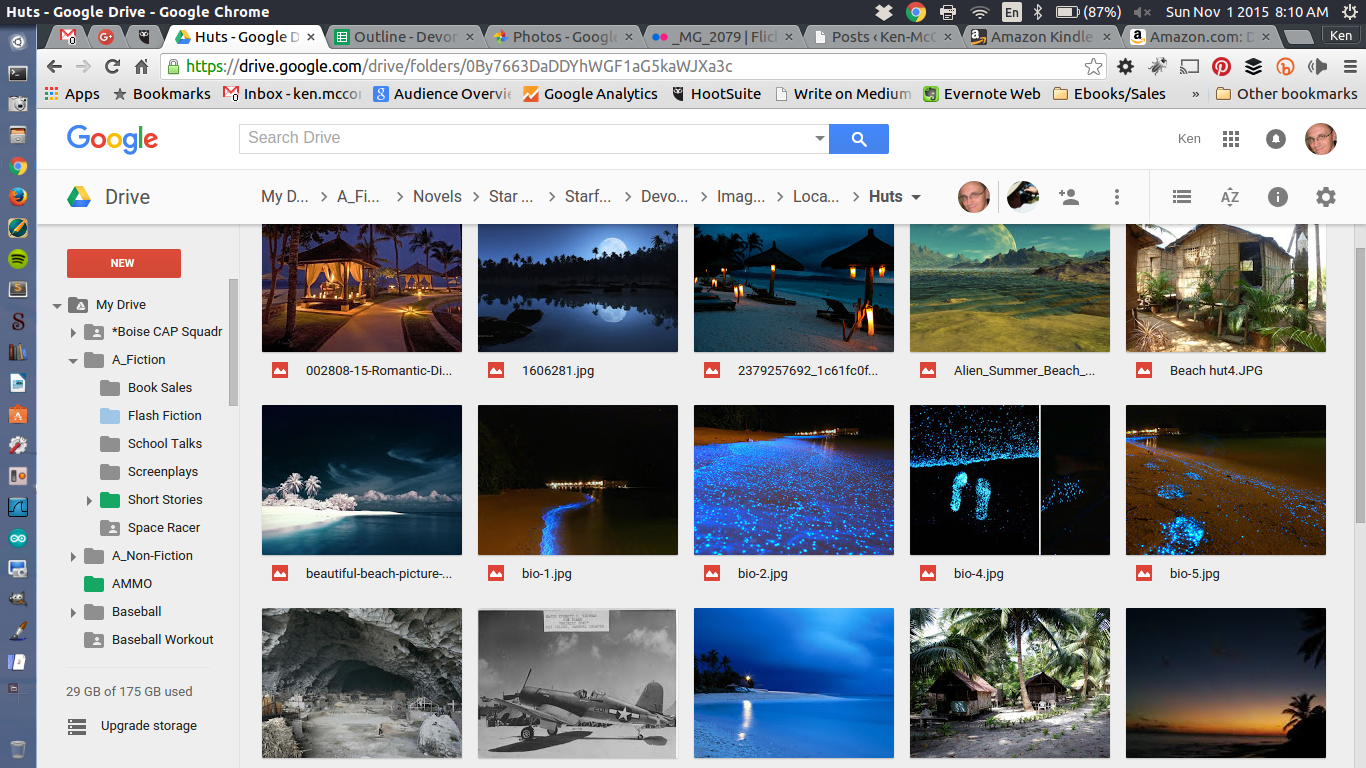Click the red NEW button
Viewport: 1366px width, 768px height.
tap(123, 263)
